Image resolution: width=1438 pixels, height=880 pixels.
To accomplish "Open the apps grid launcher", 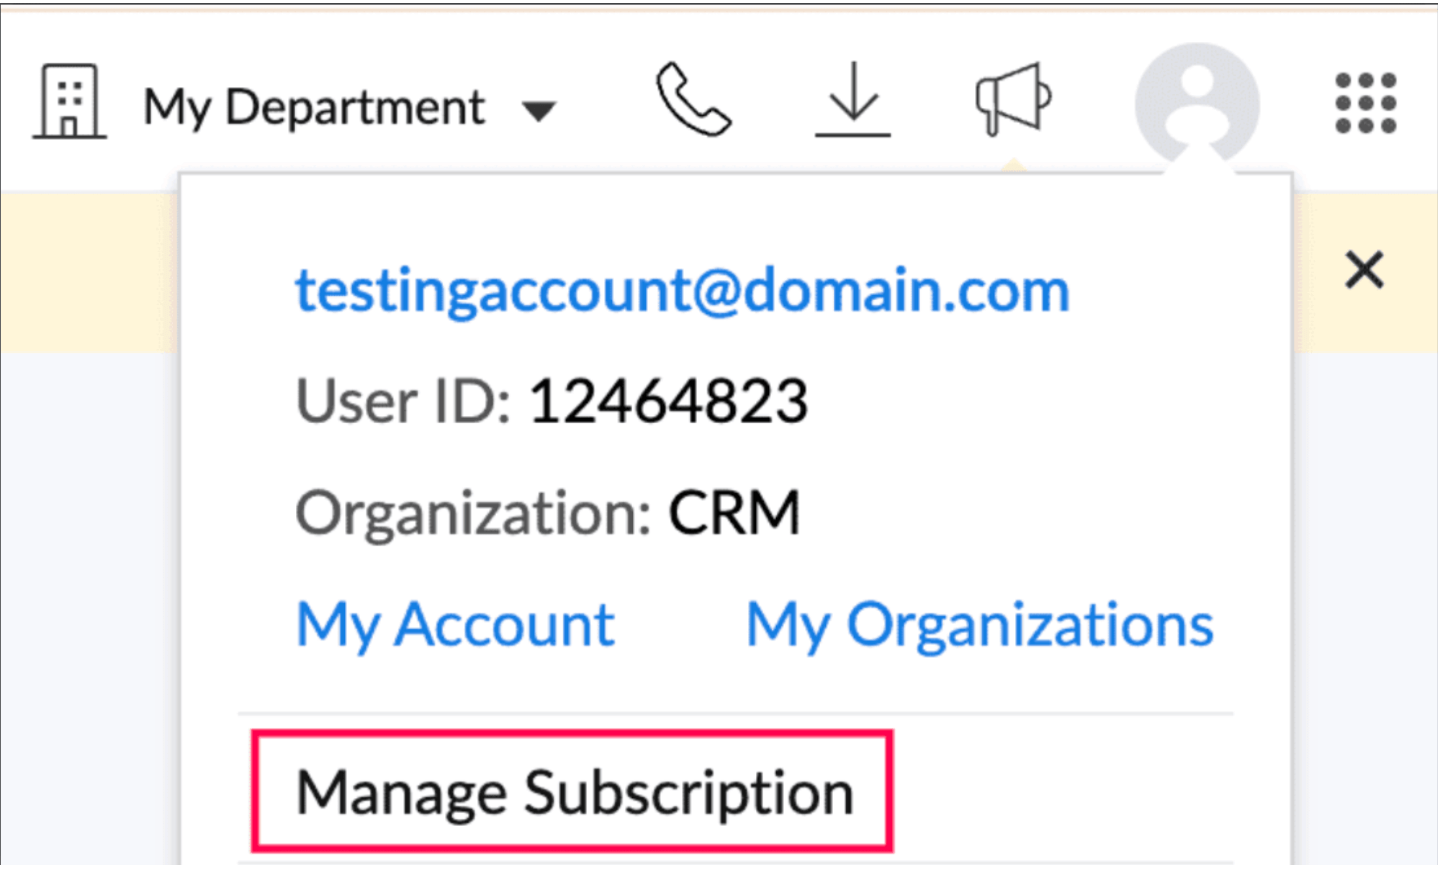I will [1365, 103].
